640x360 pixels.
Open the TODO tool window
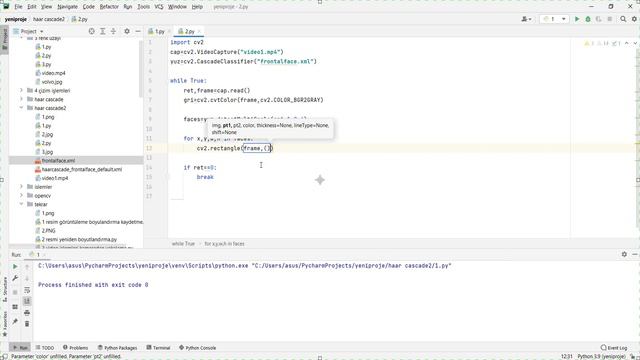pos(44,348)
